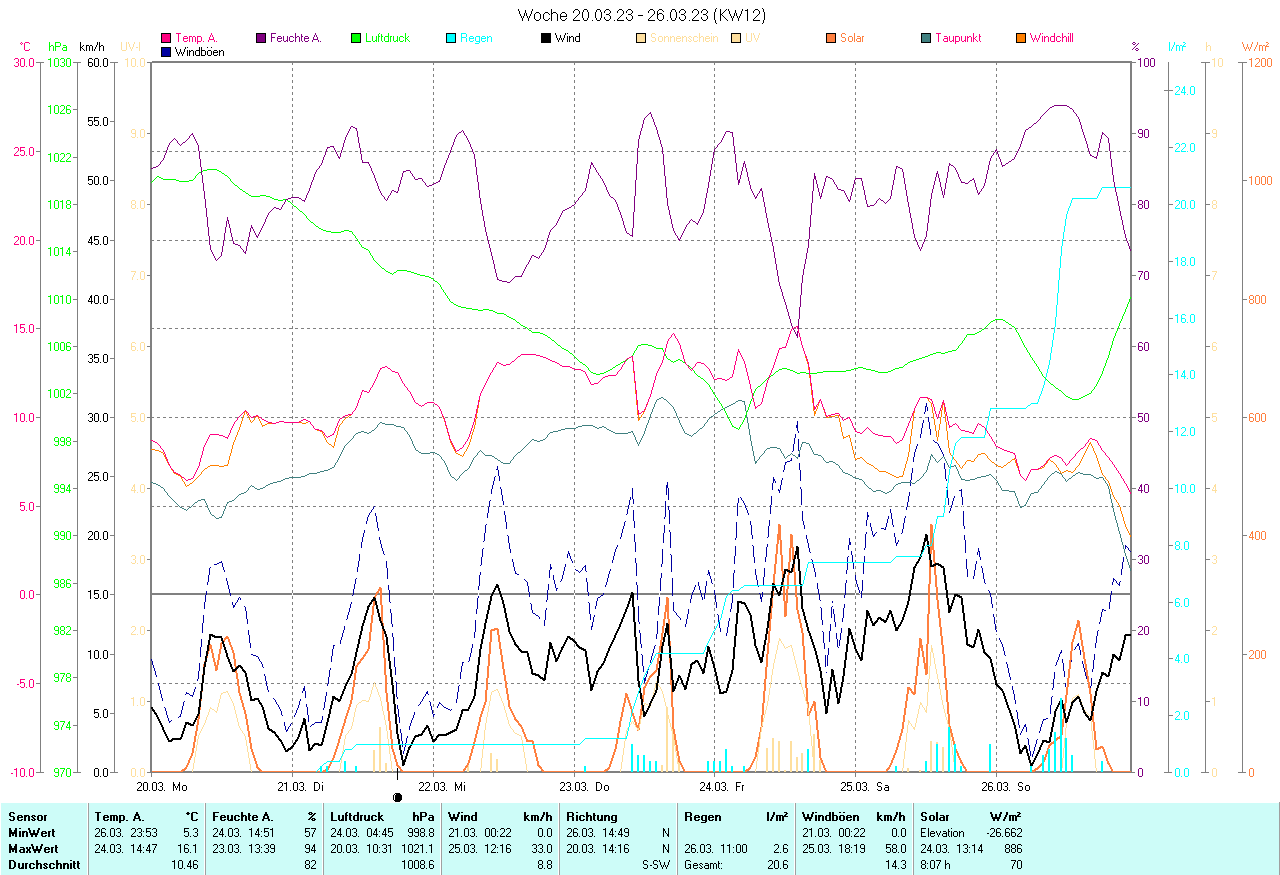Click the Richtung column header
The image size is (1280, 875).
(x=592, y=817)
